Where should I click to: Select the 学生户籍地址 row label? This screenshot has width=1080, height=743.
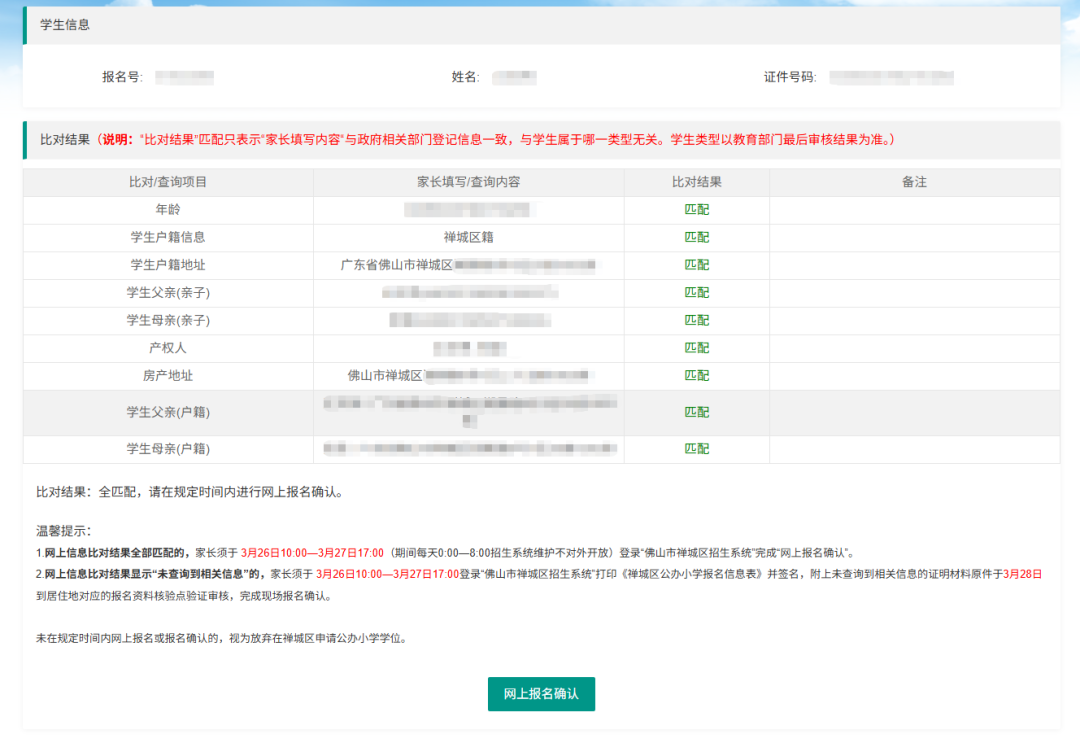tap(168, 264)
